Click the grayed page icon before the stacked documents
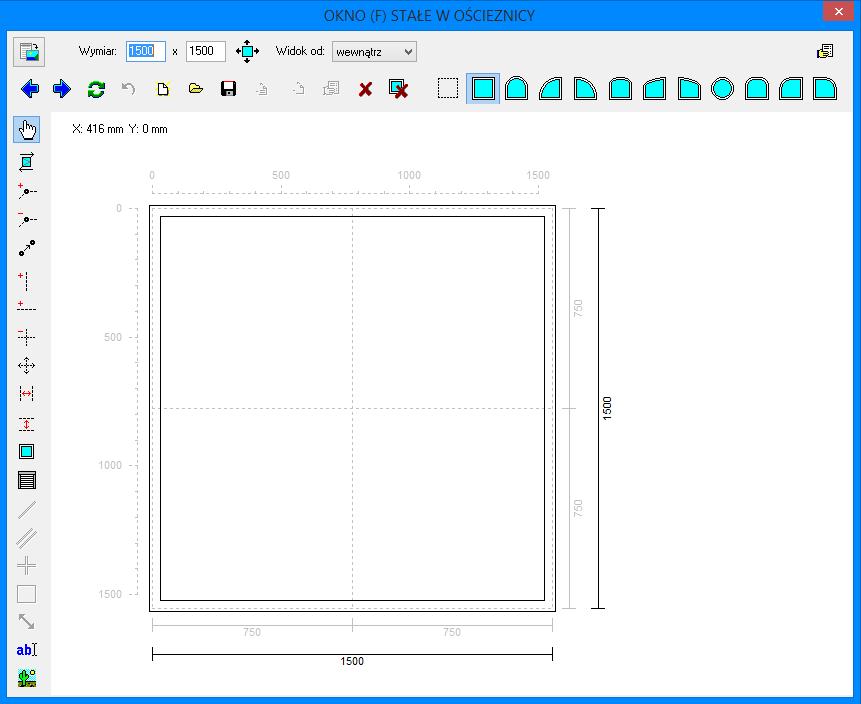 (298, 88)
